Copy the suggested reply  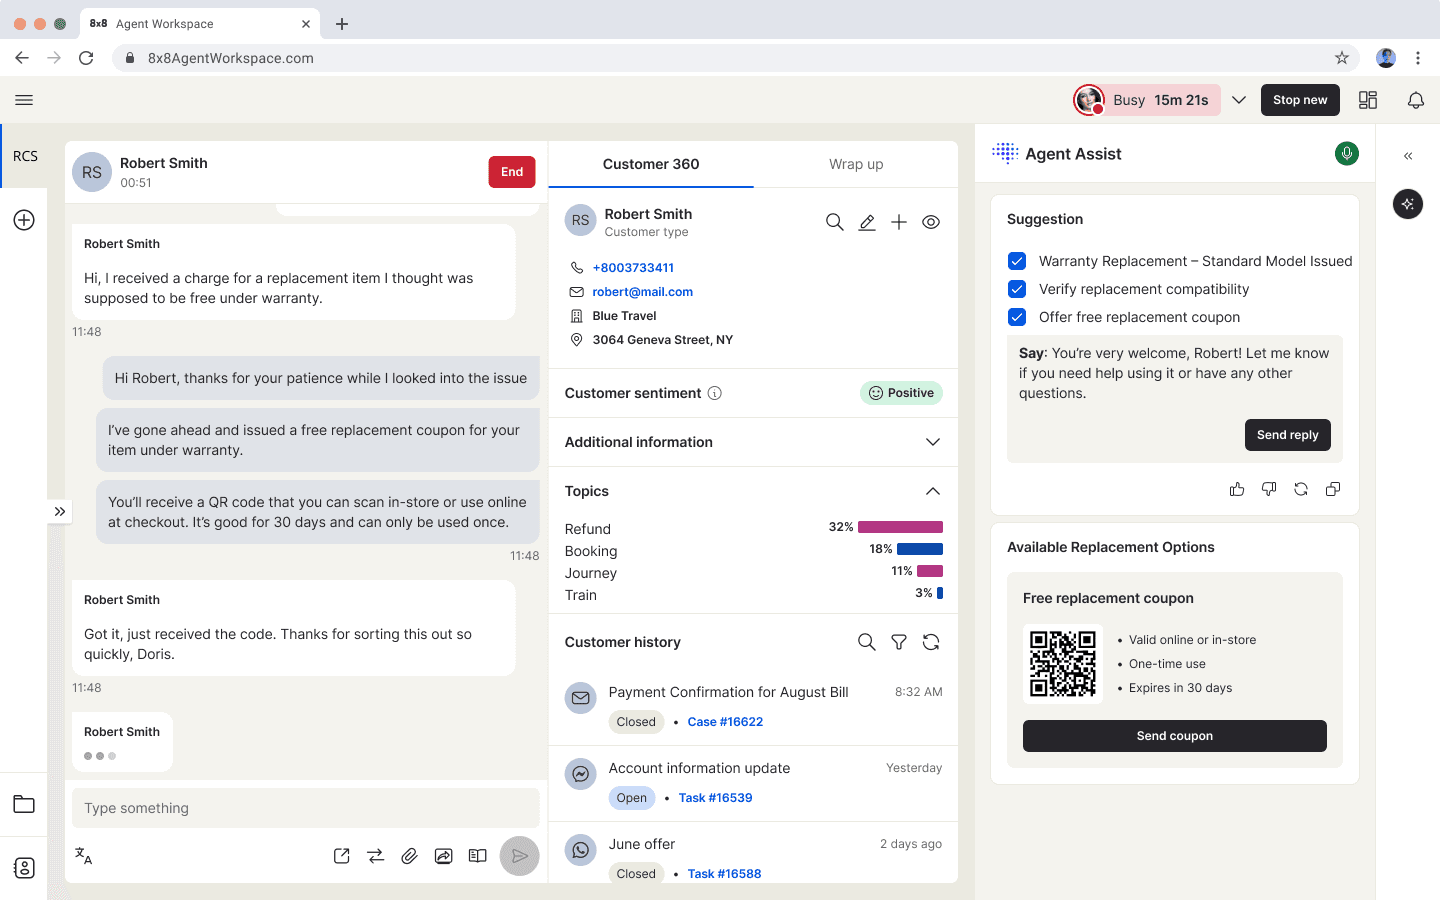pos(1333,489)
